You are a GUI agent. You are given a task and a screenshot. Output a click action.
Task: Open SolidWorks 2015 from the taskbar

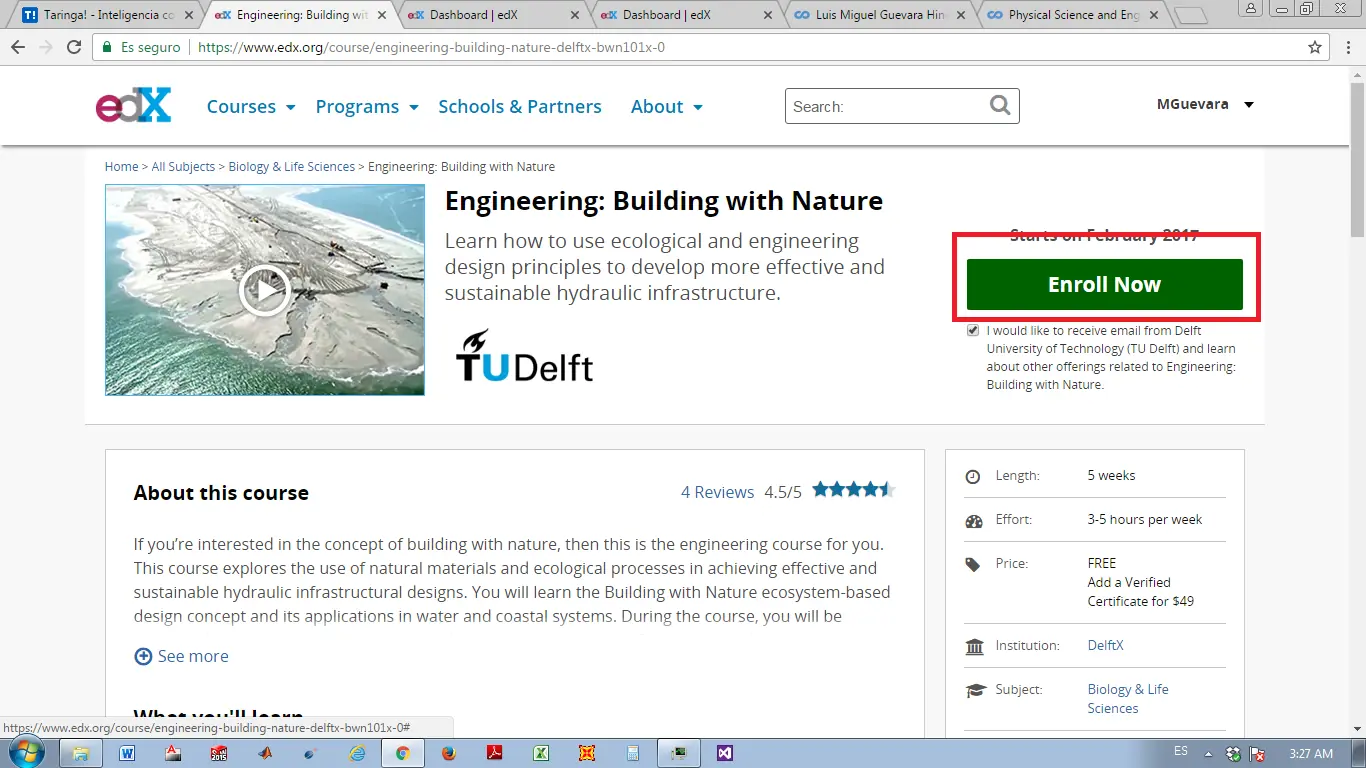click(219, 753)
